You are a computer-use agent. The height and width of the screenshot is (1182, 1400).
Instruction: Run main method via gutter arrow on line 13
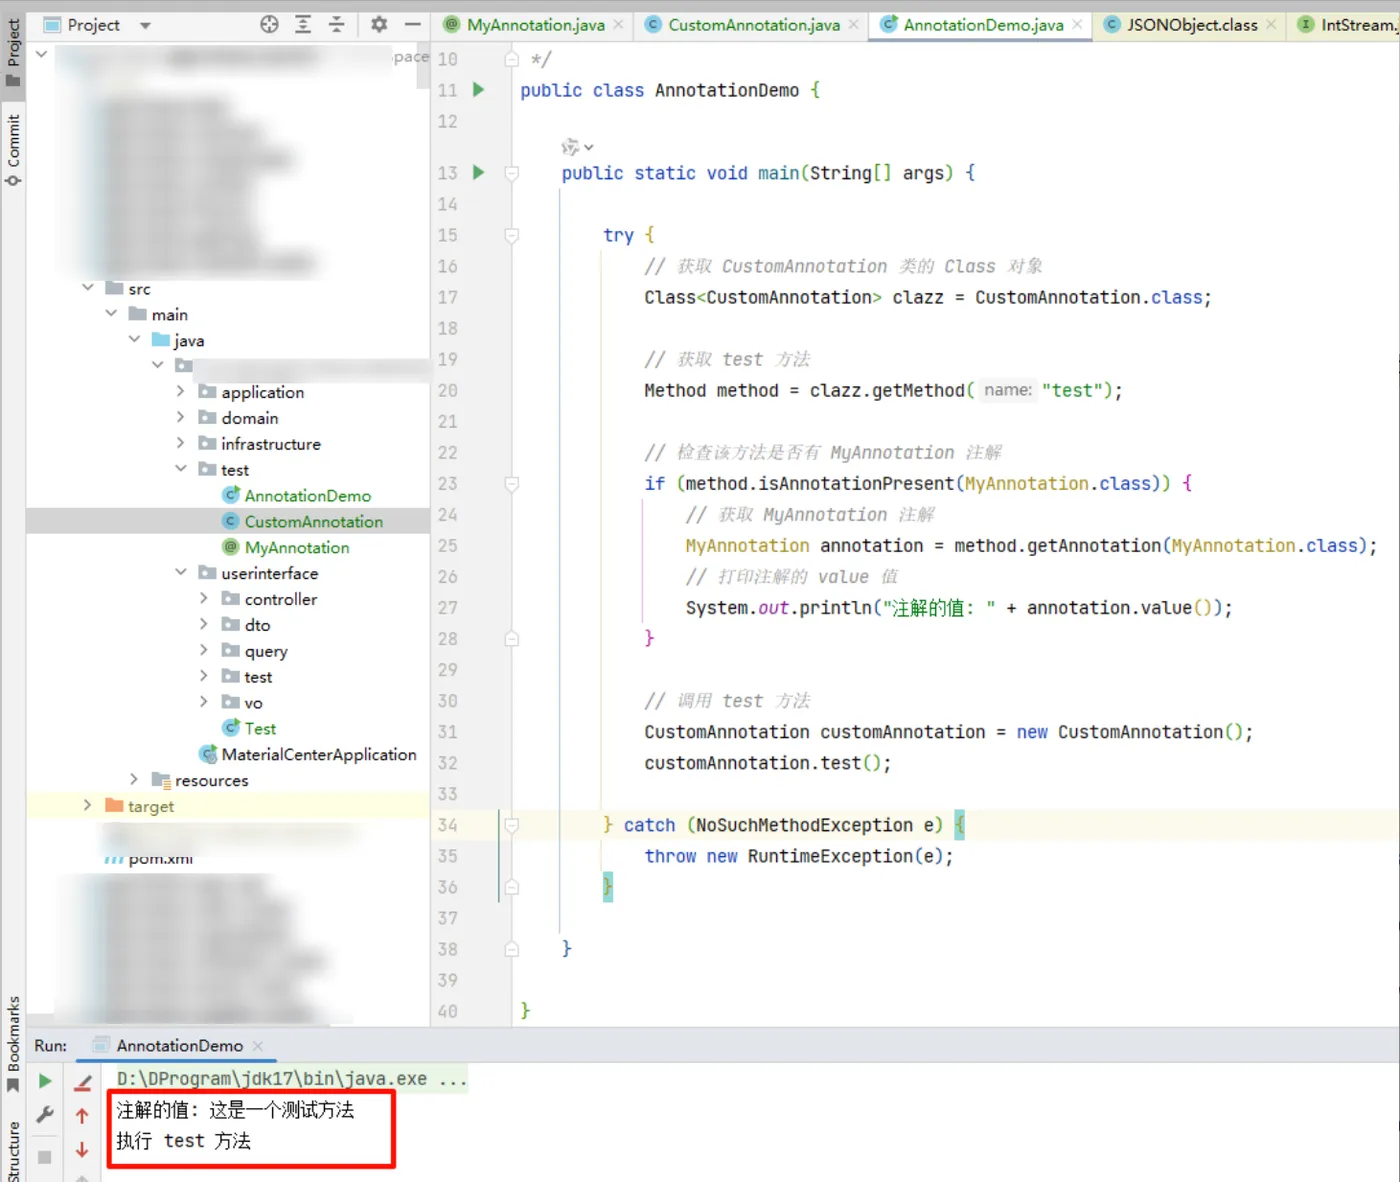478,172
